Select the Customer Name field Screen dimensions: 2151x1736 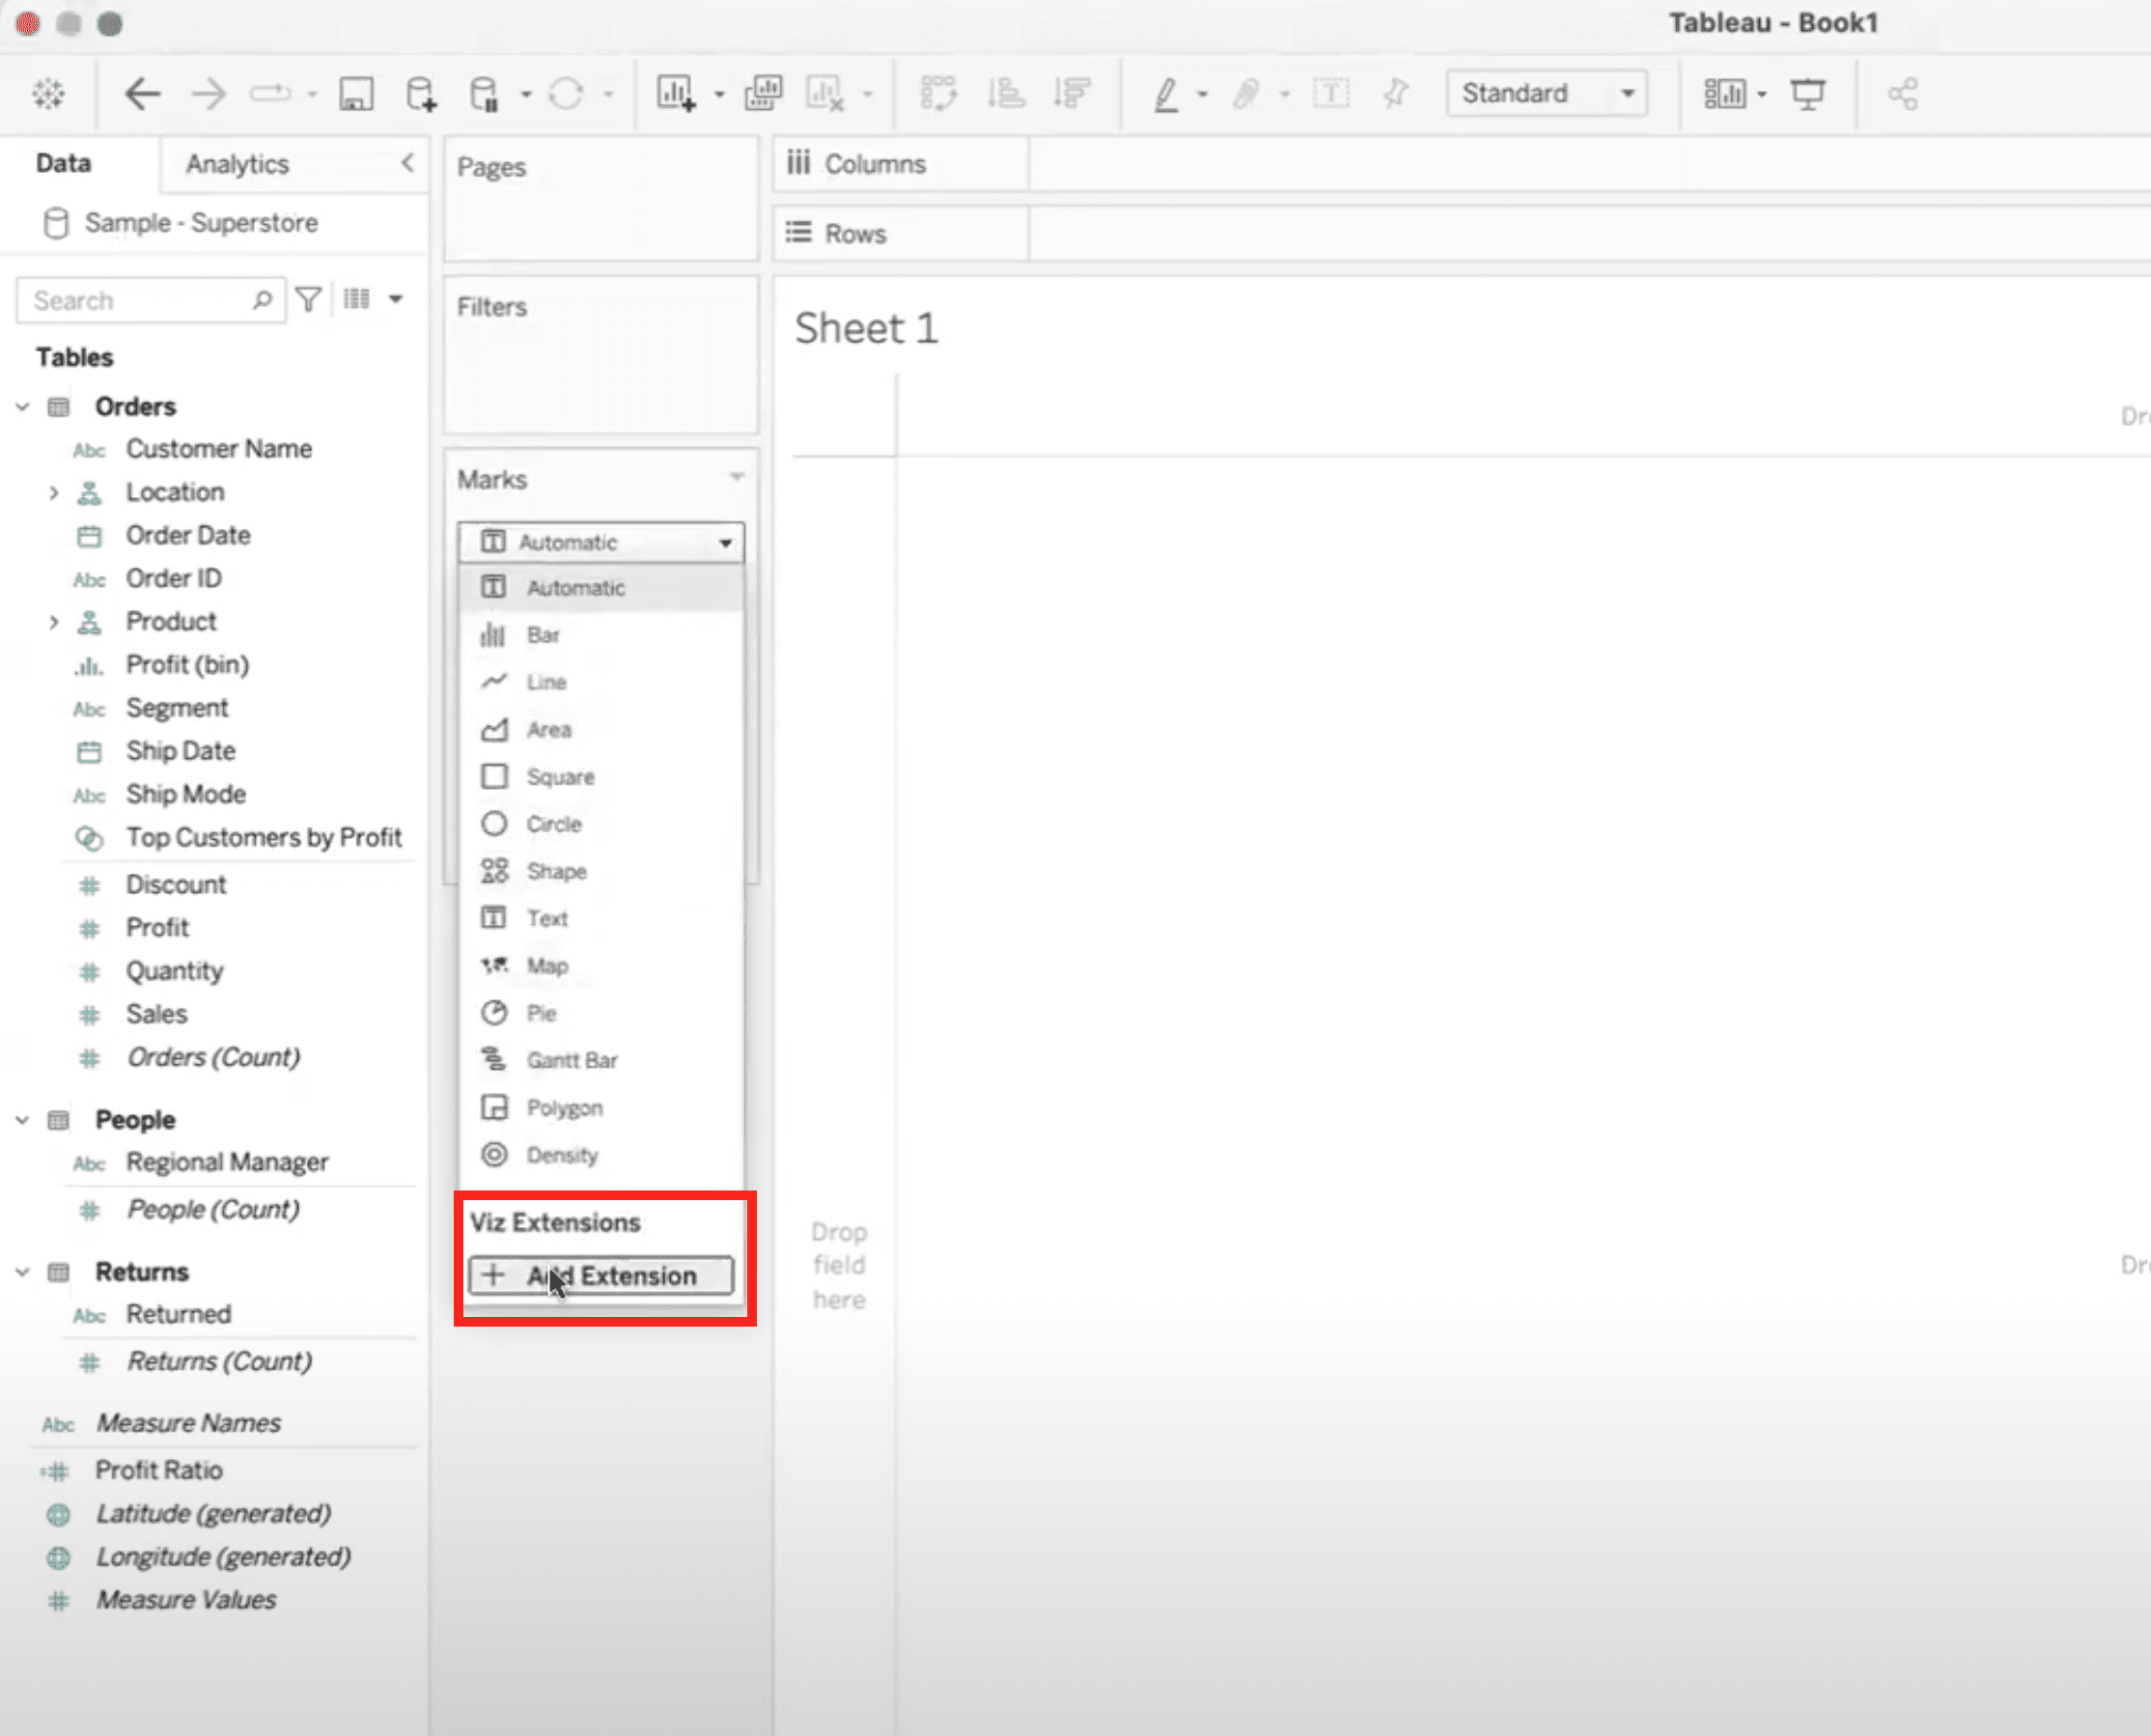tap(219, 449)
